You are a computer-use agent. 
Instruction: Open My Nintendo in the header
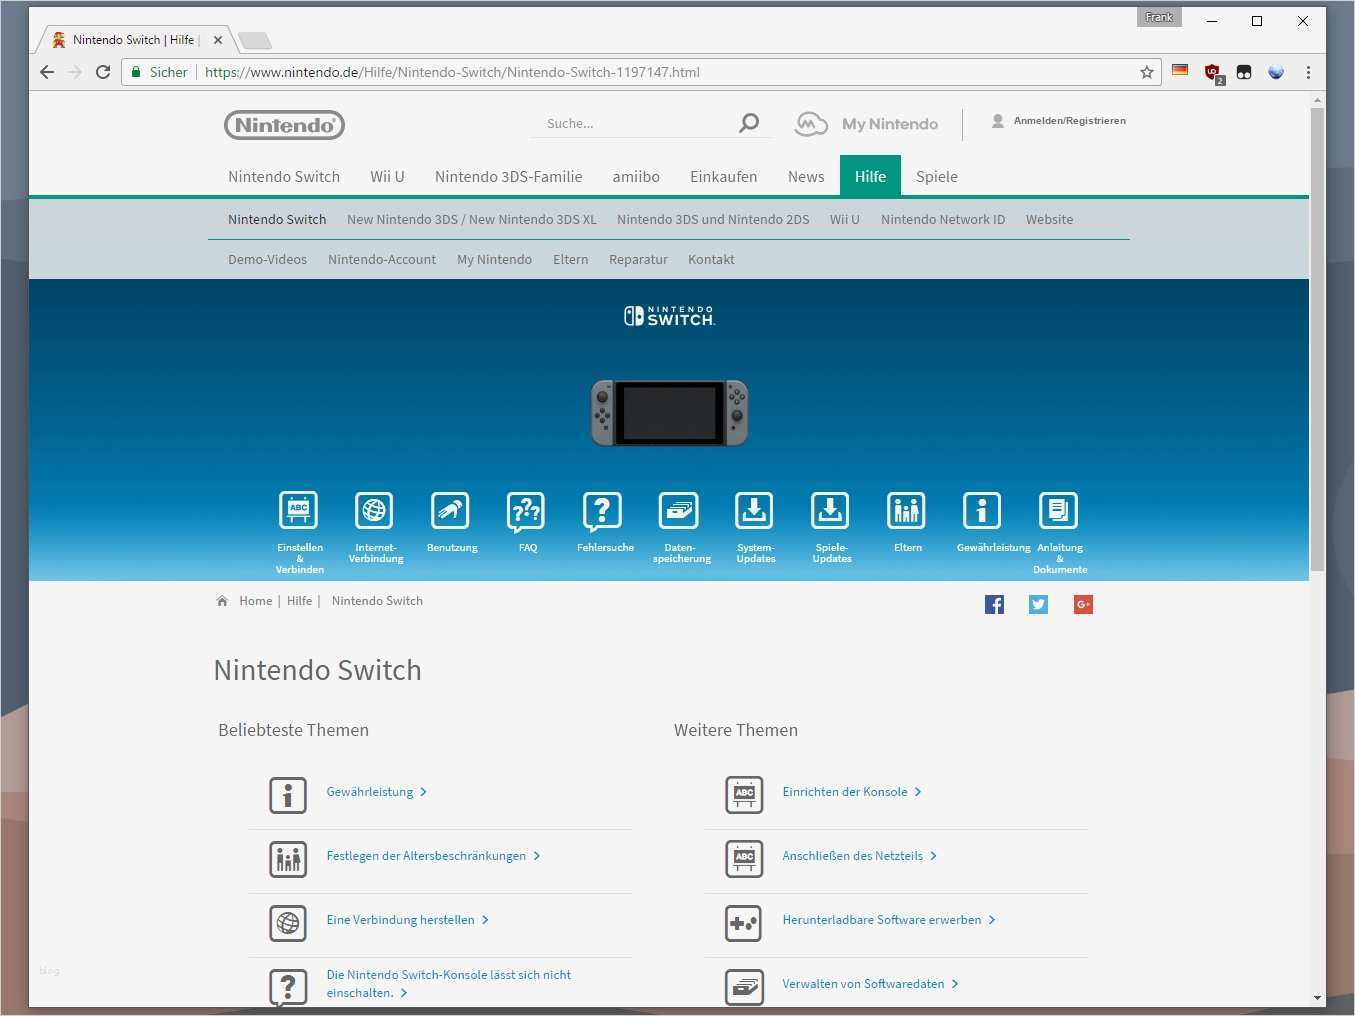(x=867, y=124)
